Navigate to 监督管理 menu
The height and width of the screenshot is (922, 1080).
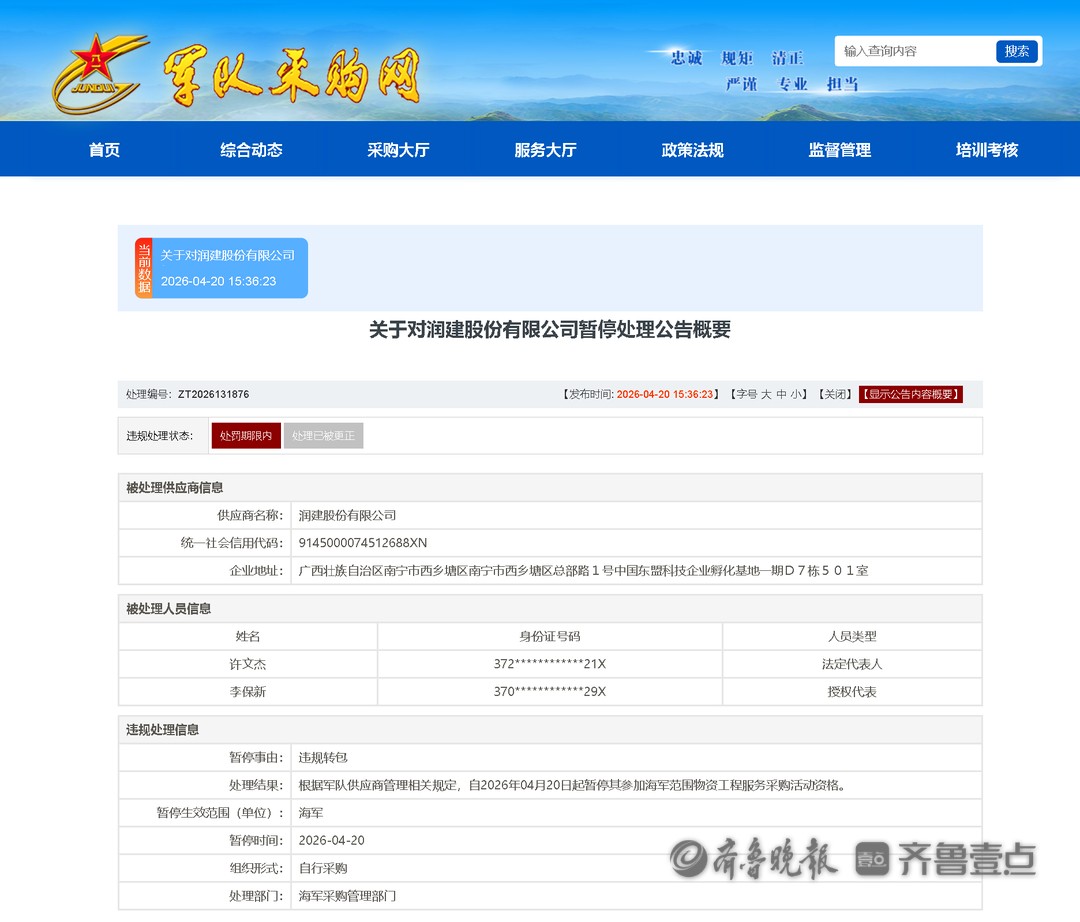click(839, 150)
